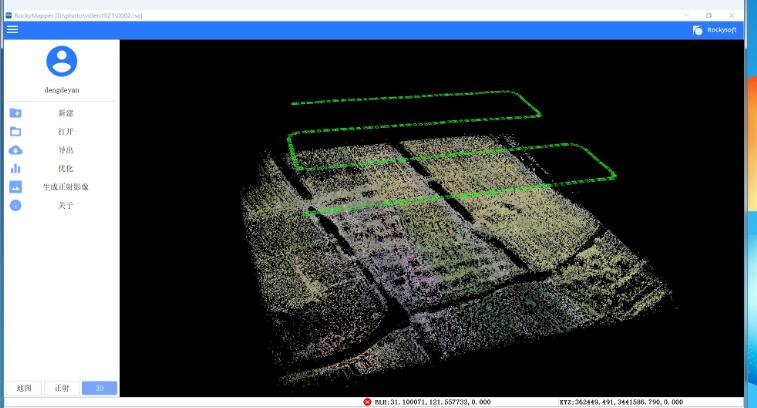Screen dimensions: 757x408
Task: Select the 生成正射影像 menu entry
Action: pos(66,187)
